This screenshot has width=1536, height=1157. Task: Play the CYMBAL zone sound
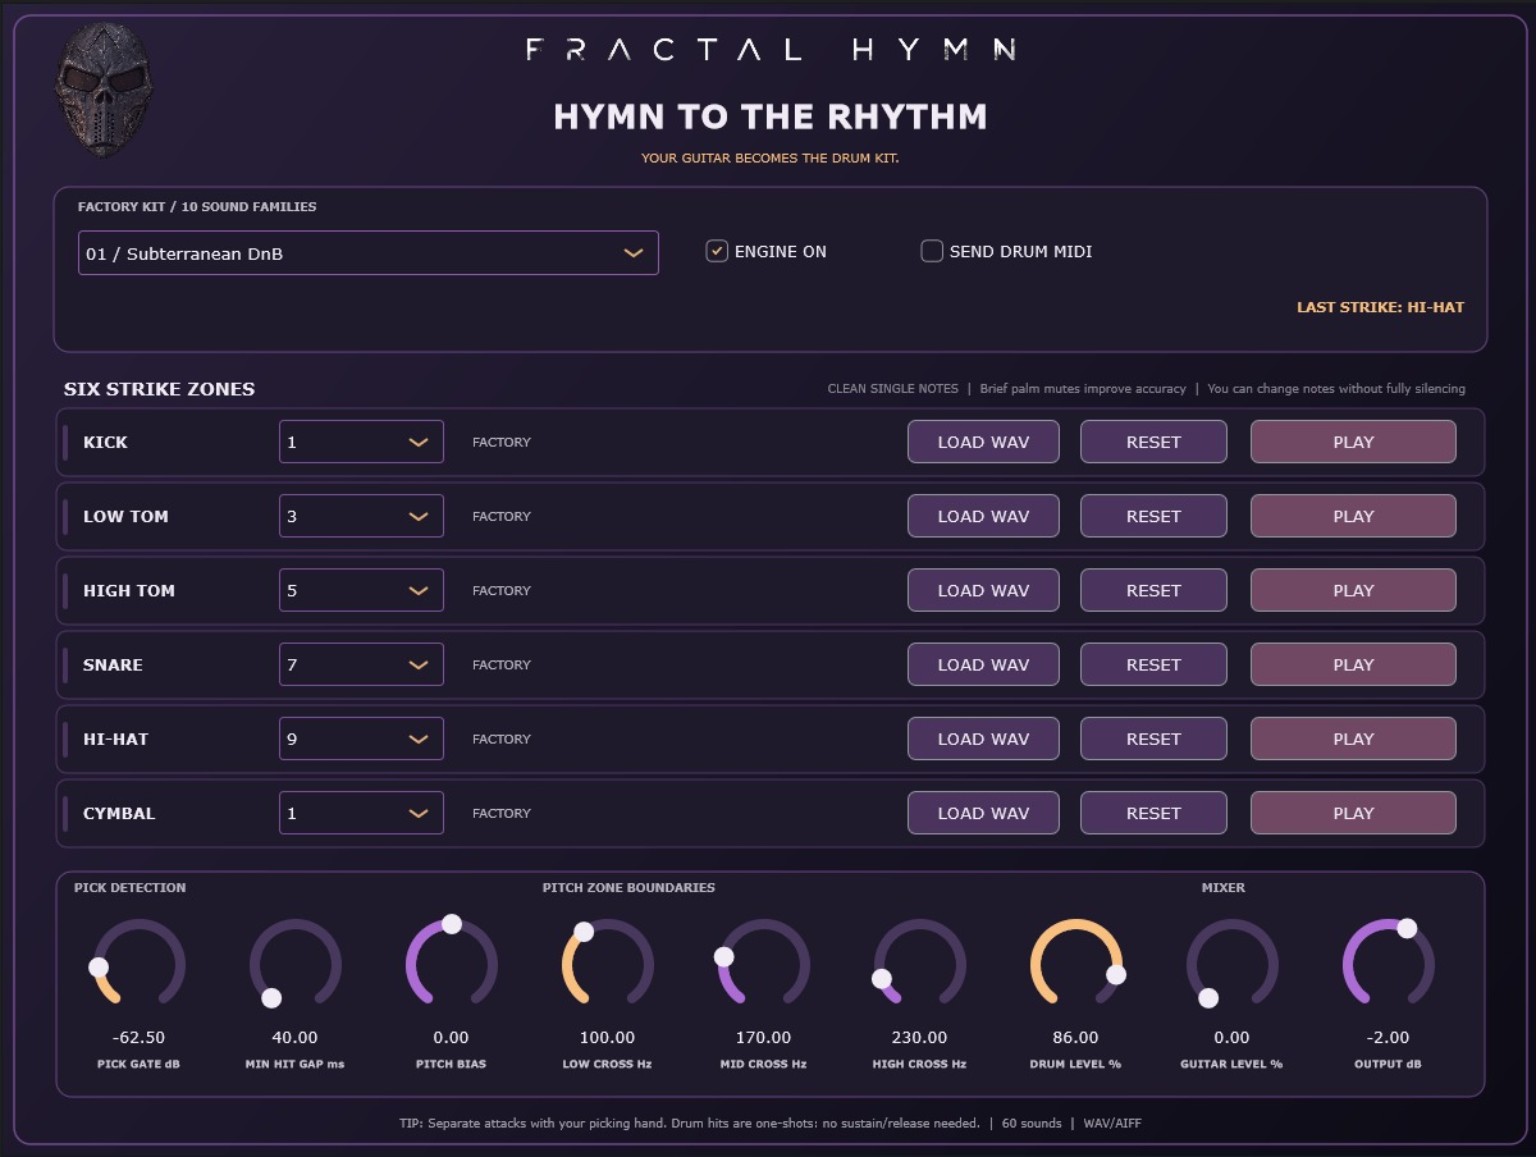[x=1353, y=813]
